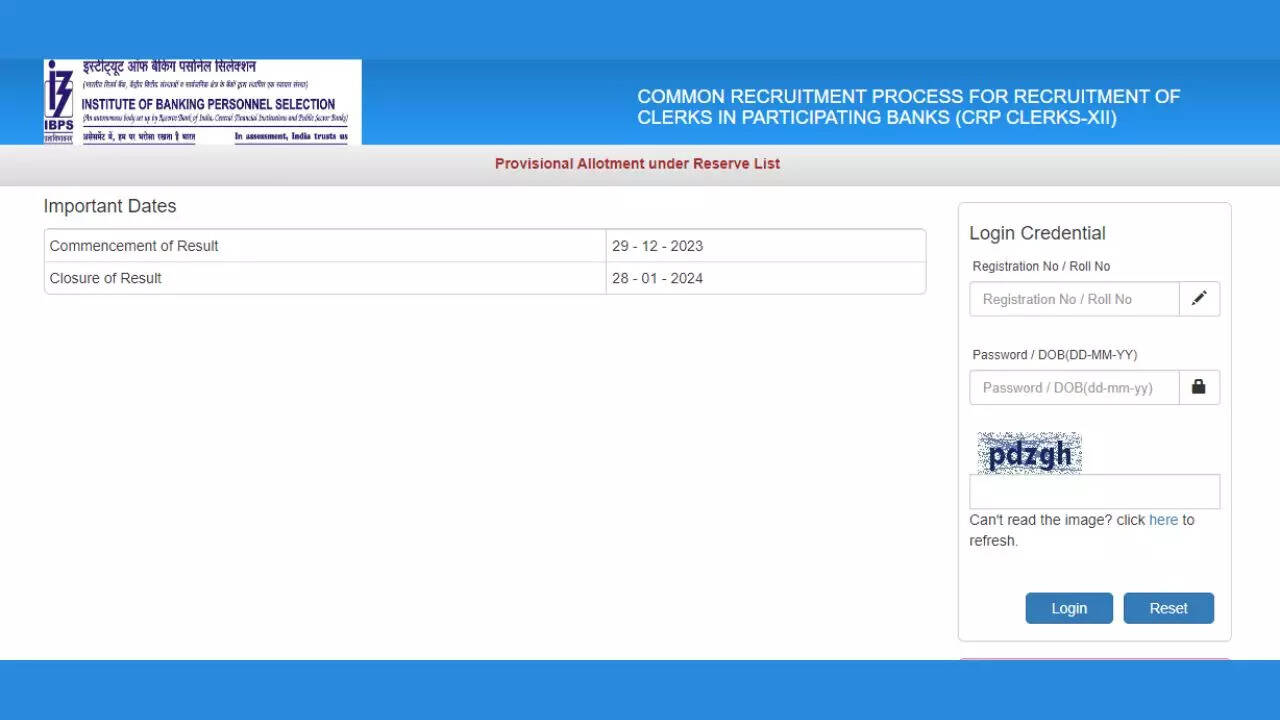Click the date 28 - 01 - 2024
Image resolution: width=1280 pixels, height=720 pixels.
click(x=657, y=278)
